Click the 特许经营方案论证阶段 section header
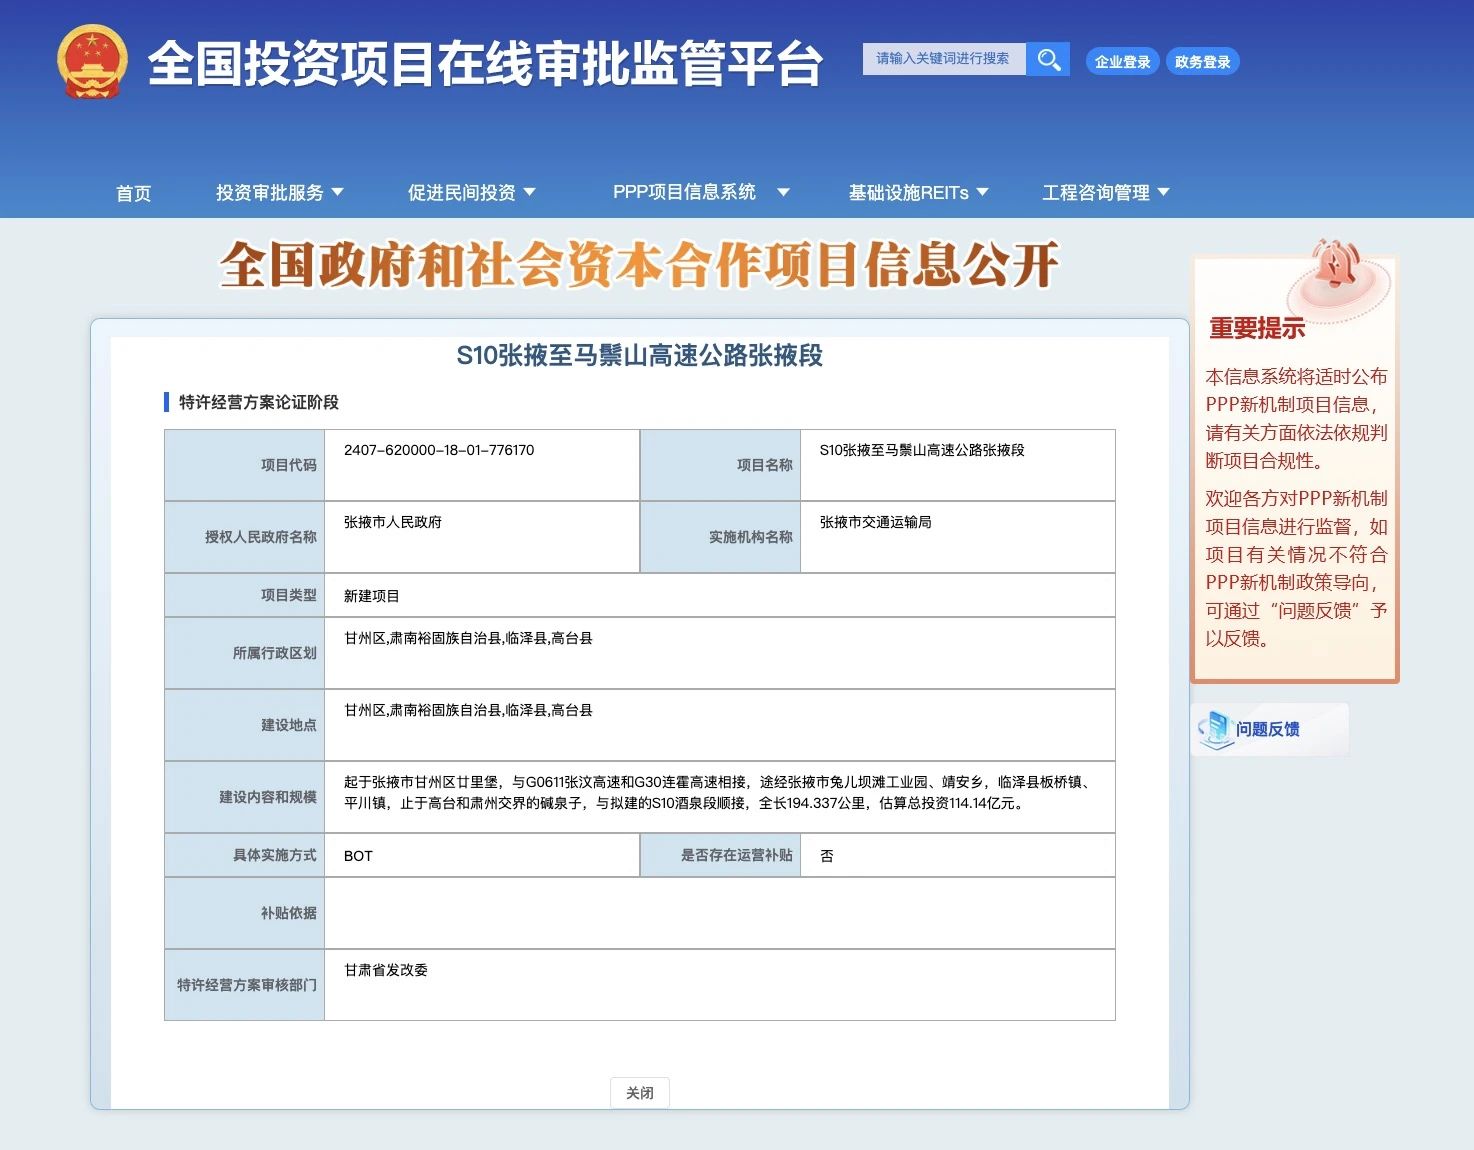The width and height of the screenshot is (1474, 1150). pyautogui.click(x=259, y=402)
